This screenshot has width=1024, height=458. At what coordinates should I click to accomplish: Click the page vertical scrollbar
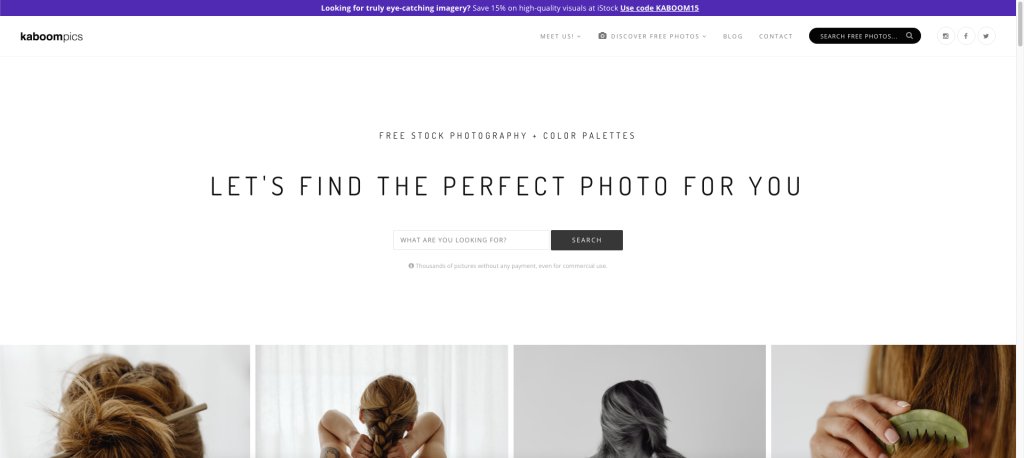point(1020,229)
